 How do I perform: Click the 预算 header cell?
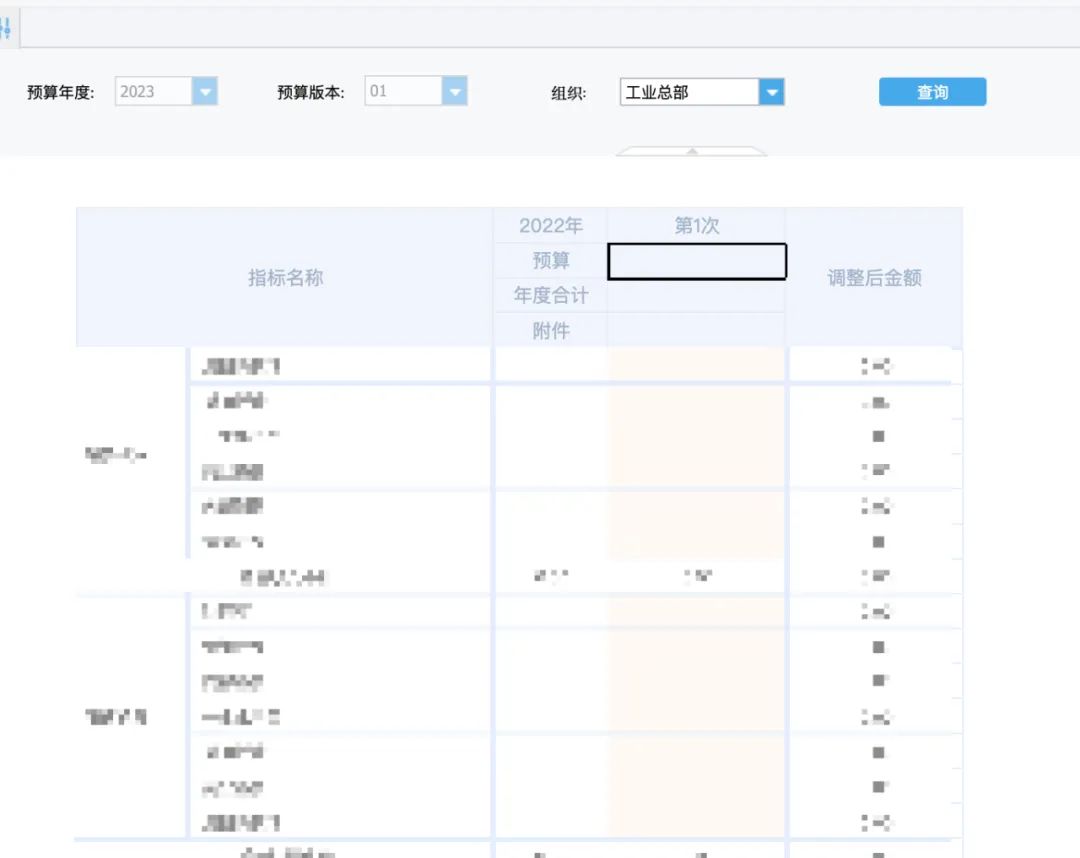click(550, 260)
